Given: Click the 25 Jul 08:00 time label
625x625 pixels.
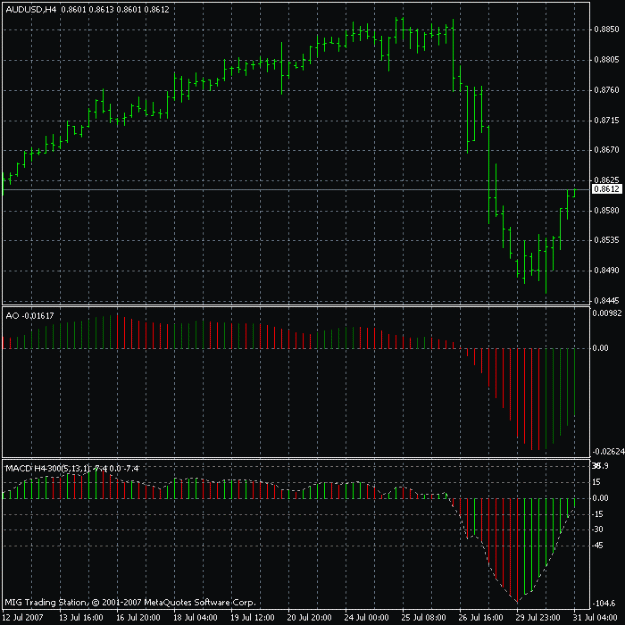Looking at the screenshot, I should [x=423, y=618].
